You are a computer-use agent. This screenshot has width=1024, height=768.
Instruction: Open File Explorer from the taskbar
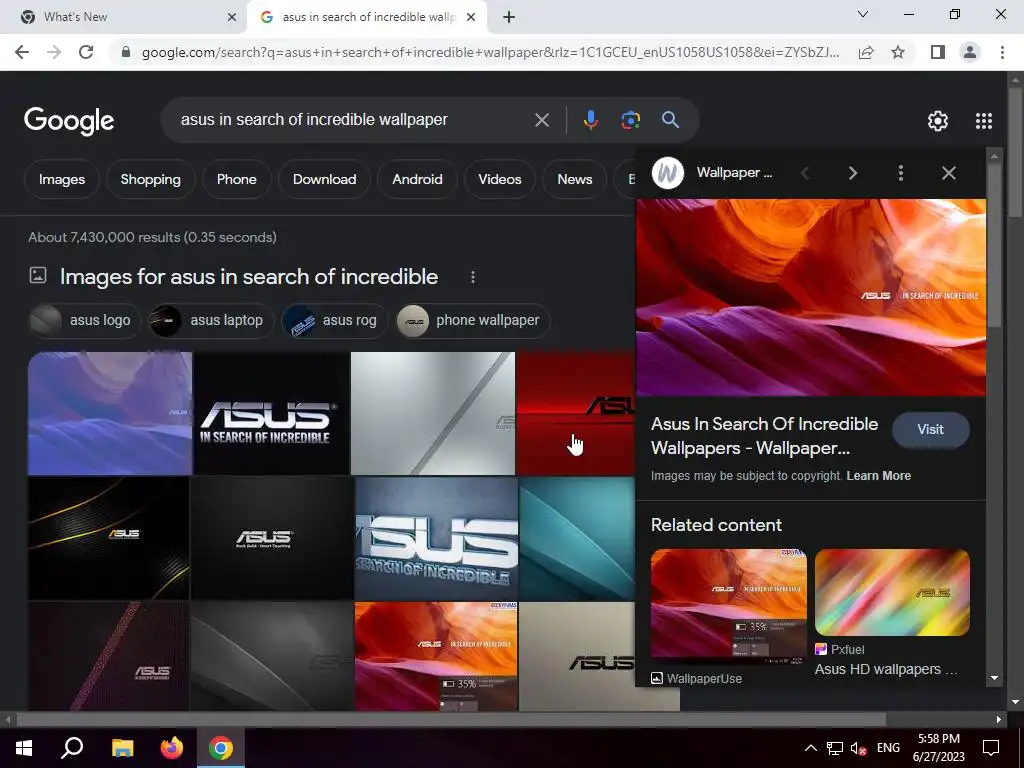(x=122, y=748)
